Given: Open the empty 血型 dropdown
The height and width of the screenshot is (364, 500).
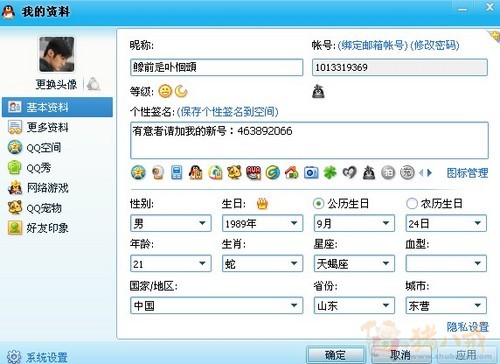Looking at the screenshot, I should (x=446, y=264).
